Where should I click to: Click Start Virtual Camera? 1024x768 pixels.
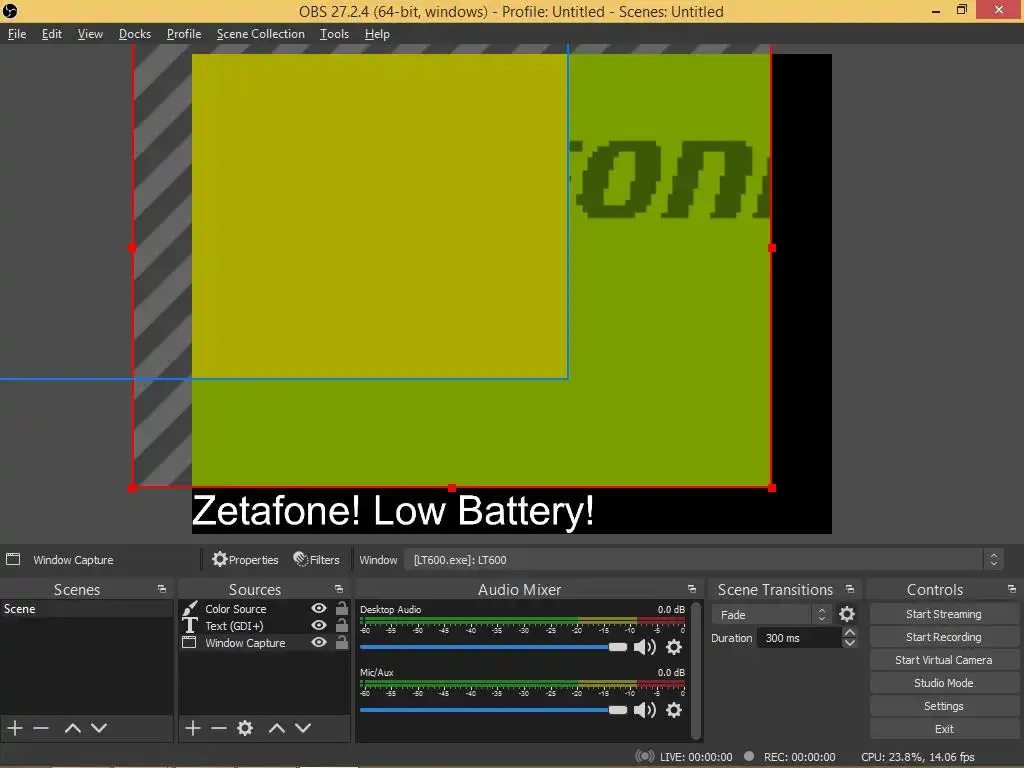pos(944,660)
